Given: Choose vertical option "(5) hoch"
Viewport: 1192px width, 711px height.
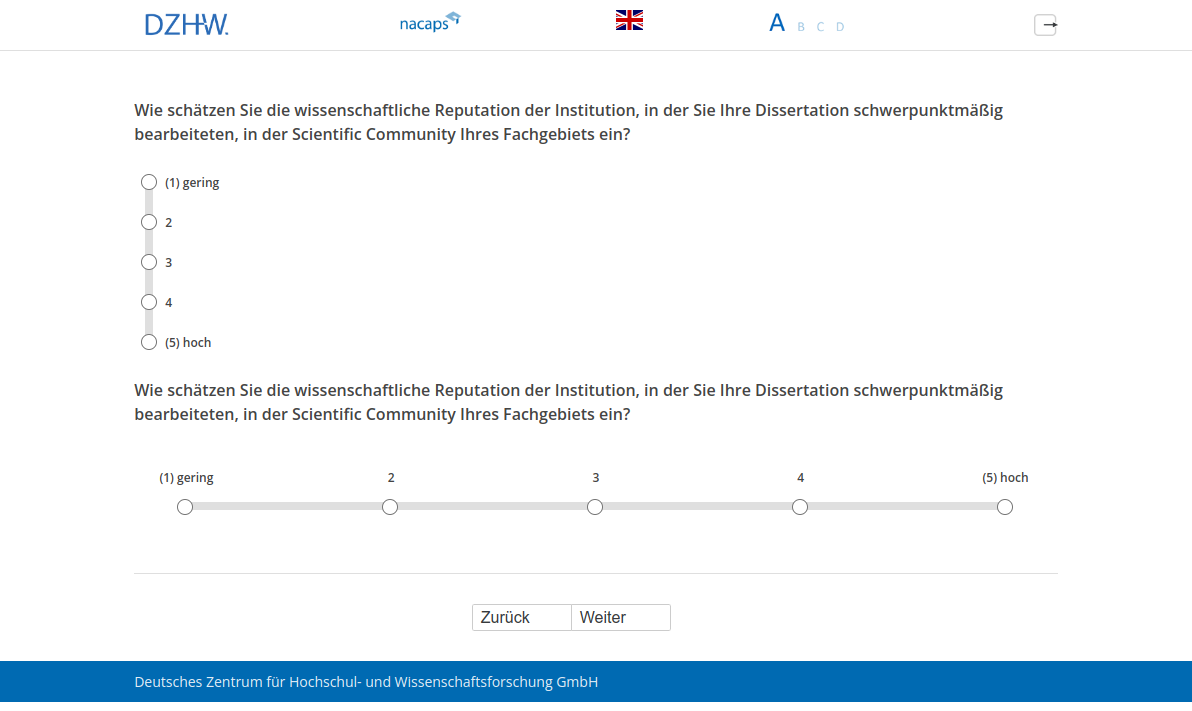Looking at the screenshot, I should point(149,342).
